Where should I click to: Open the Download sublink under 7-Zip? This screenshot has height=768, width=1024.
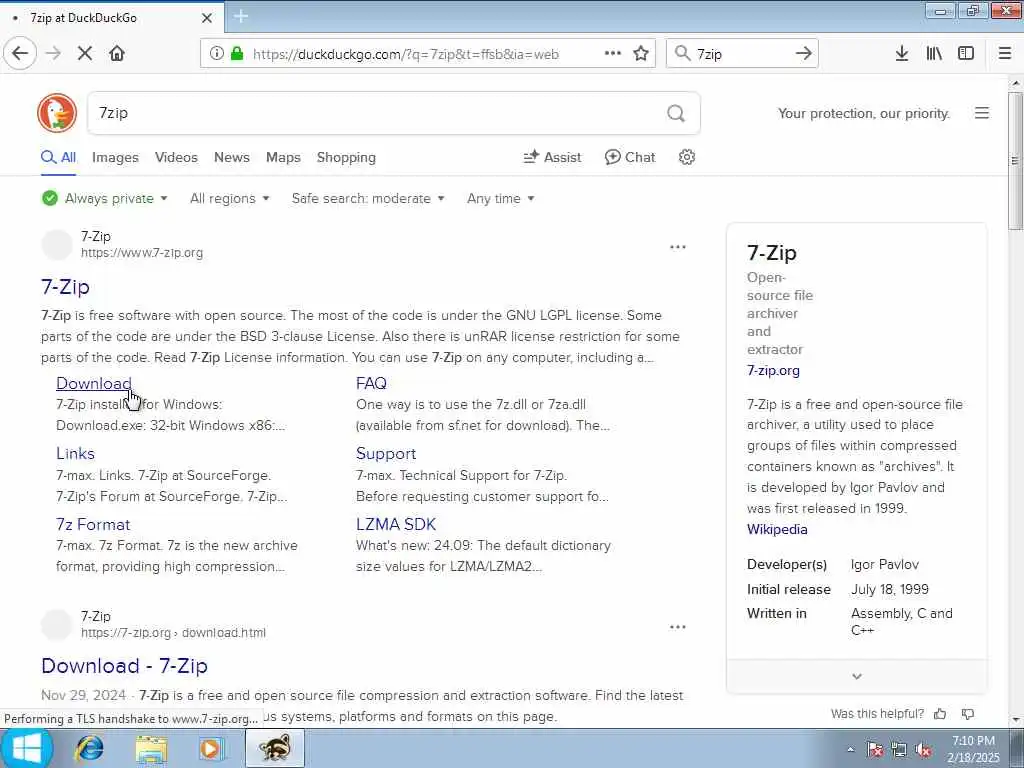click(94, 383)
